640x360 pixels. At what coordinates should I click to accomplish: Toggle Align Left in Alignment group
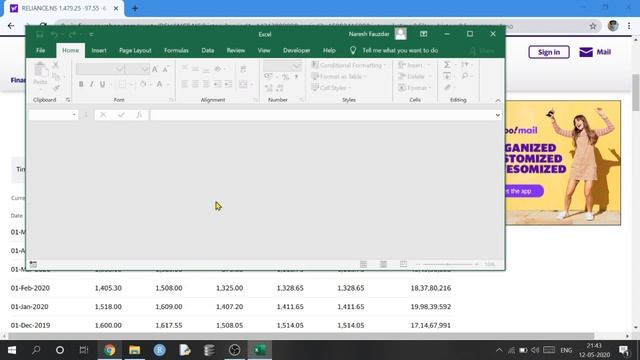tap(184, 84)
